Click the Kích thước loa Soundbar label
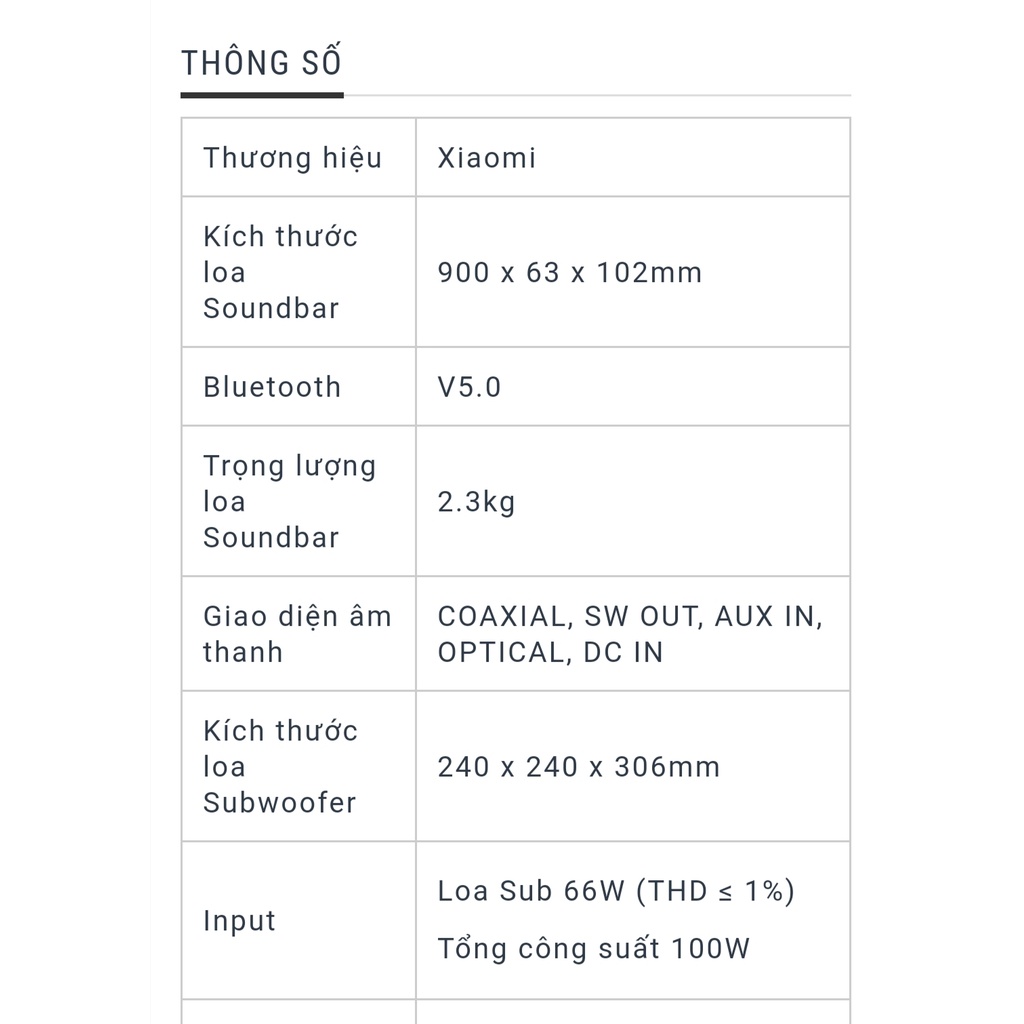This screenshot has height=1024, width=1024. tap(280, 272)
